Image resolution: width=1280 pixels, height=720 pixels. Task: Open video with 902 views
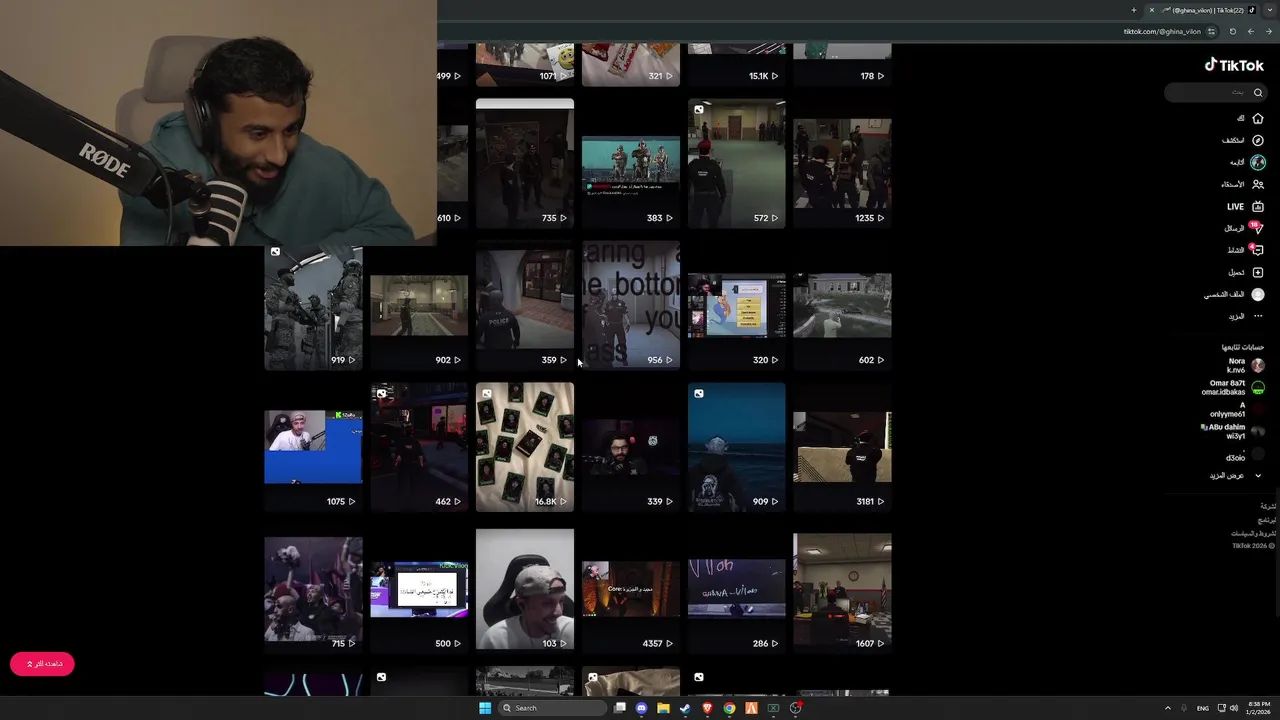pyautogui.click(x=419, y=305)
